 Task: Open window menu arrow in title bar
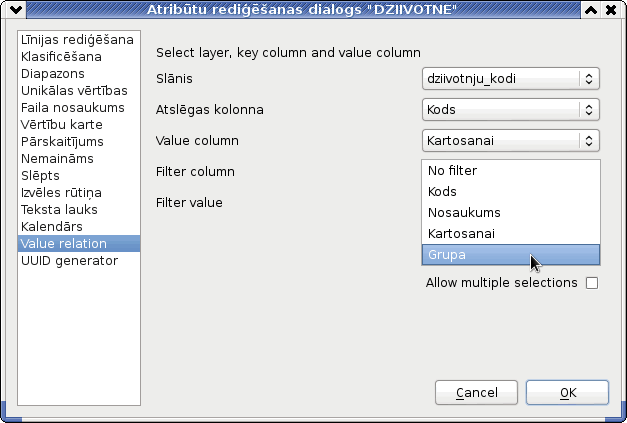click(x=16, y=9)
